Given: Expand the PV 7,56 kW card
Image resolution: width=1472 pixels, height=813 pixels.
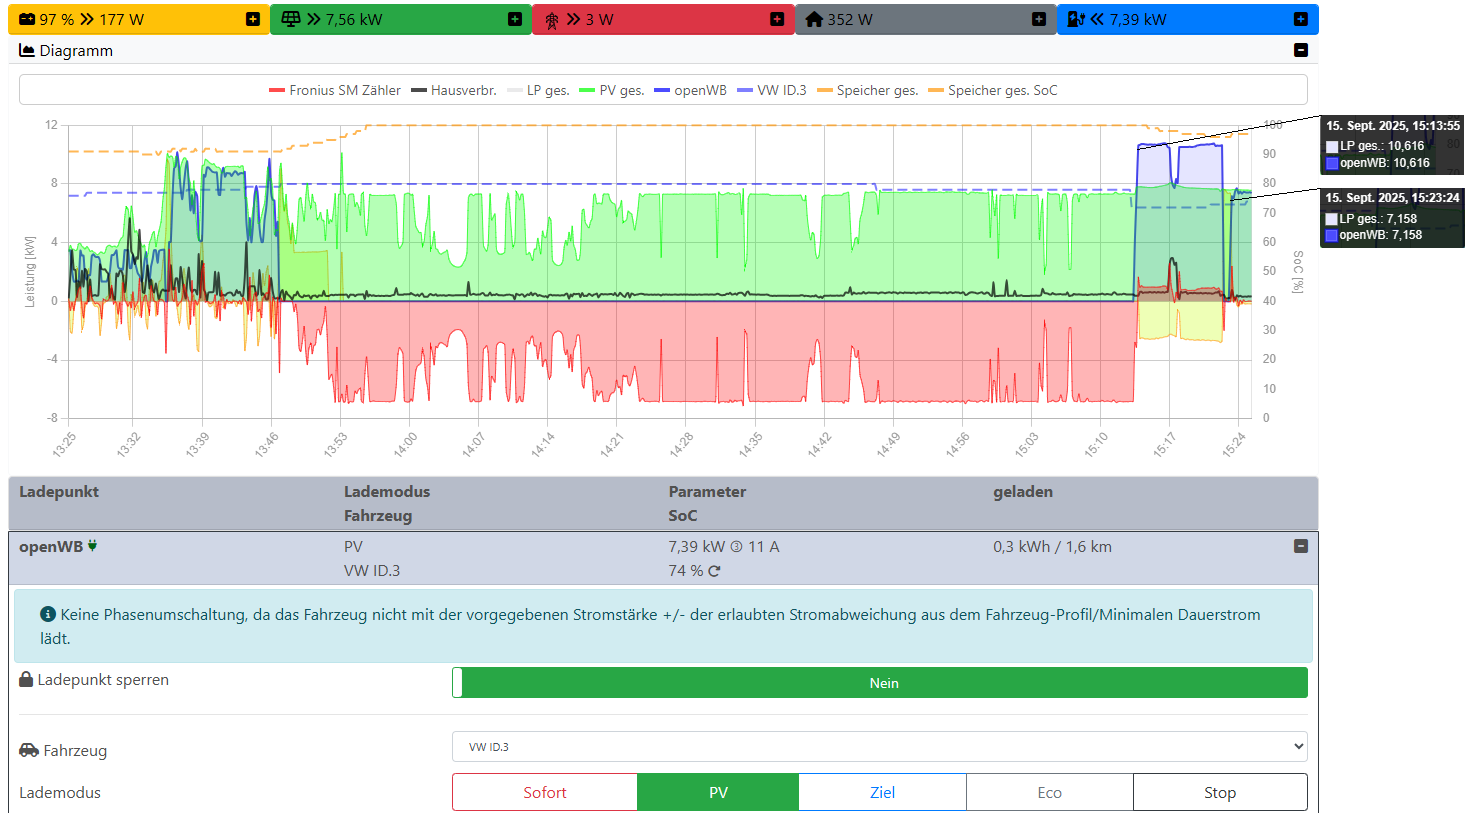Looking at the screenshot, I should click(x=515, y=19).
